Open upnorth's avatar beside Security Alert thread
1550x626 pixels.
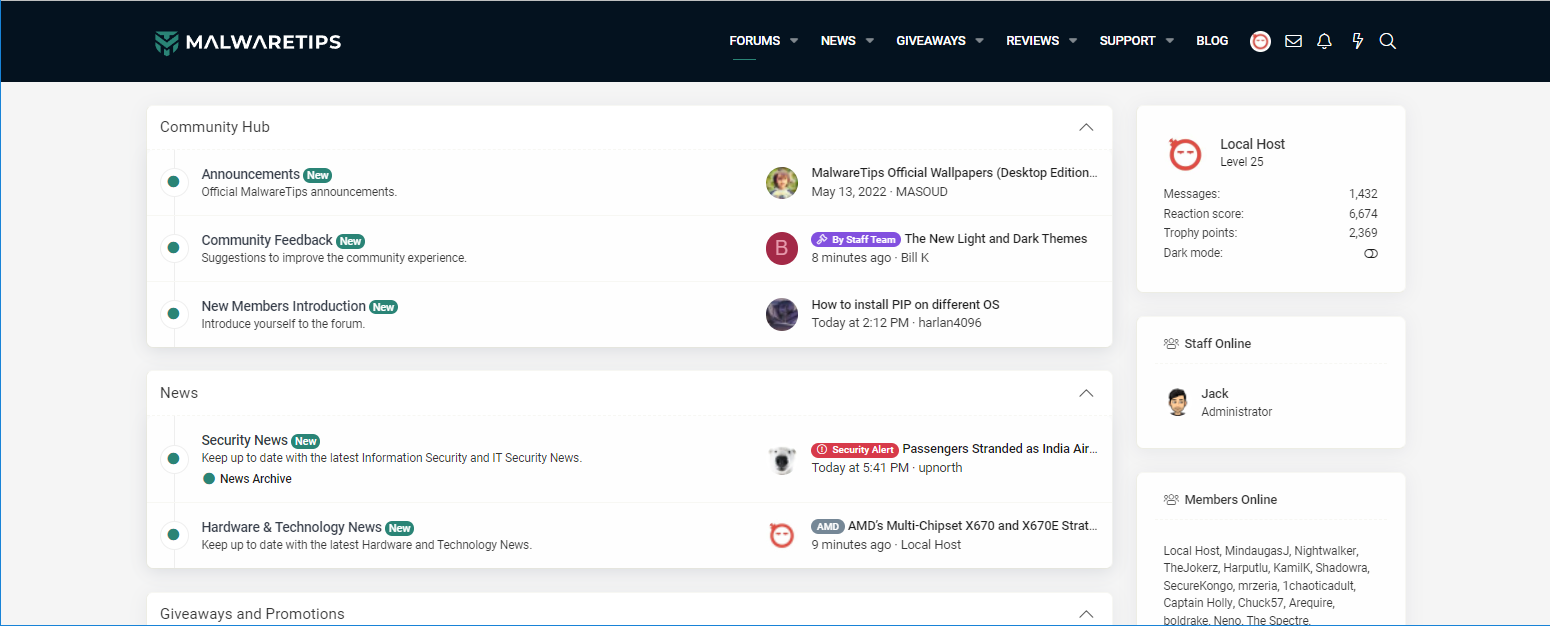point(782,460)
